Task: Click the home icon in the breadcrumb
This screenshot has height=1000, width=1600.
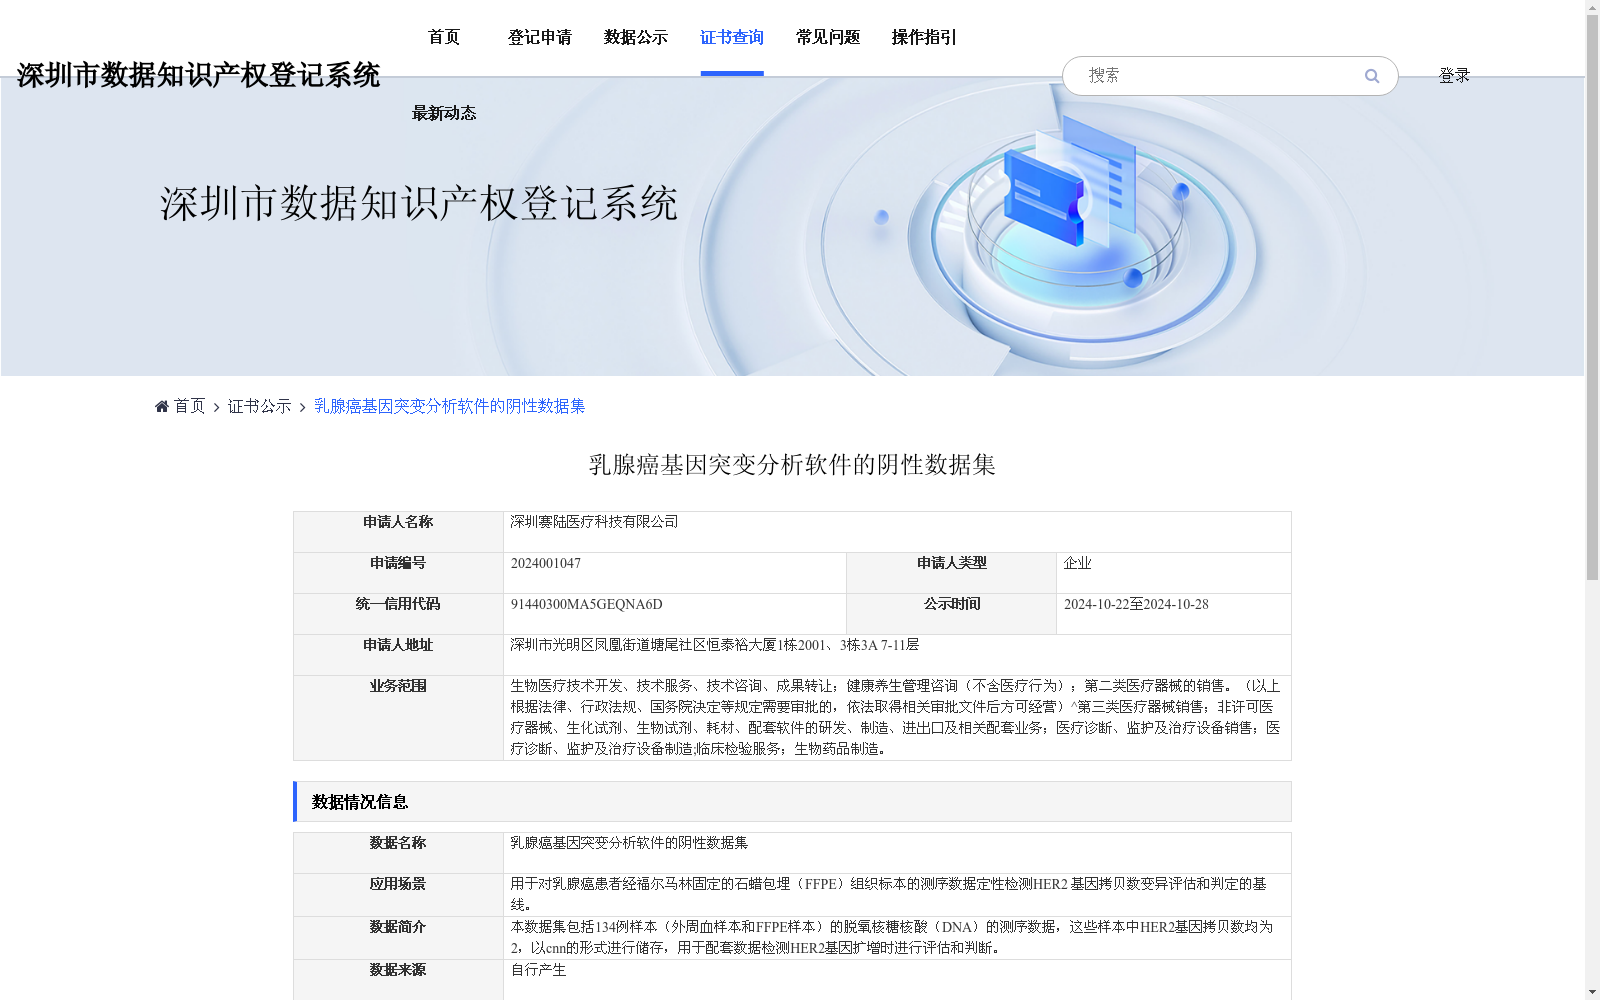Action: pyautogui.click(x=162, y=406)
